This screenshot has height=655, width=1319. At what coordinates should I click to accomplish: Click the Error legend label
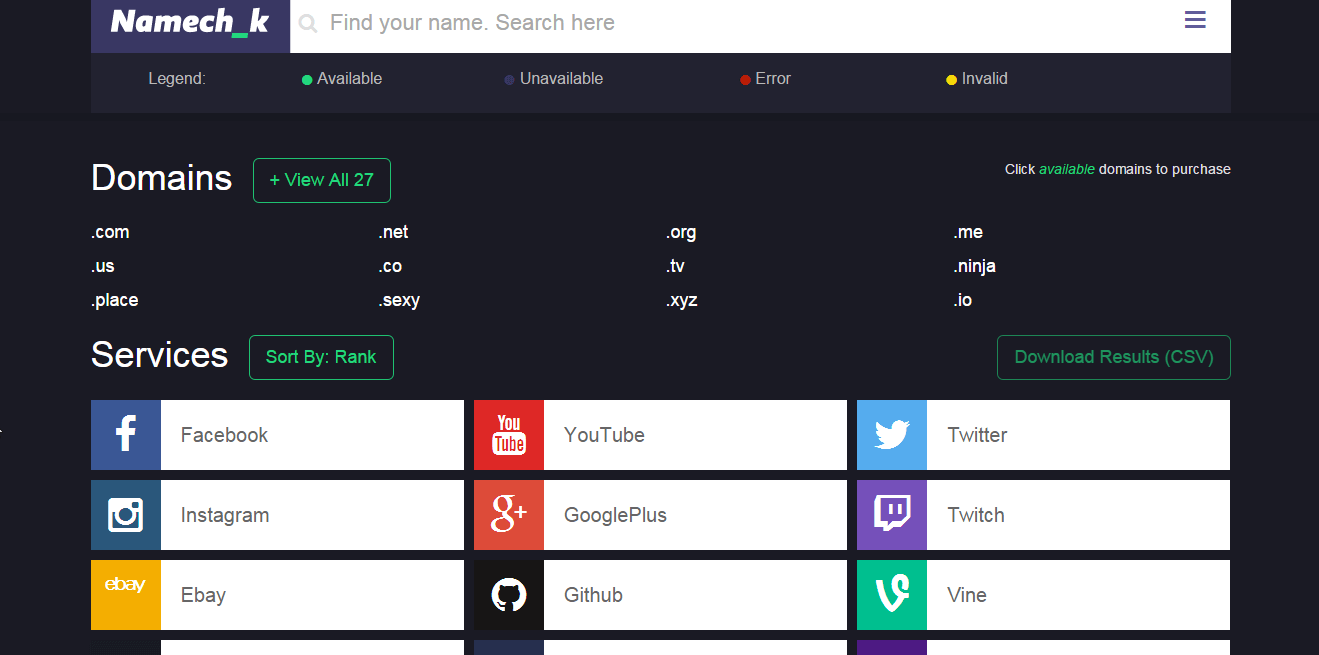click(x=773, y=79)
